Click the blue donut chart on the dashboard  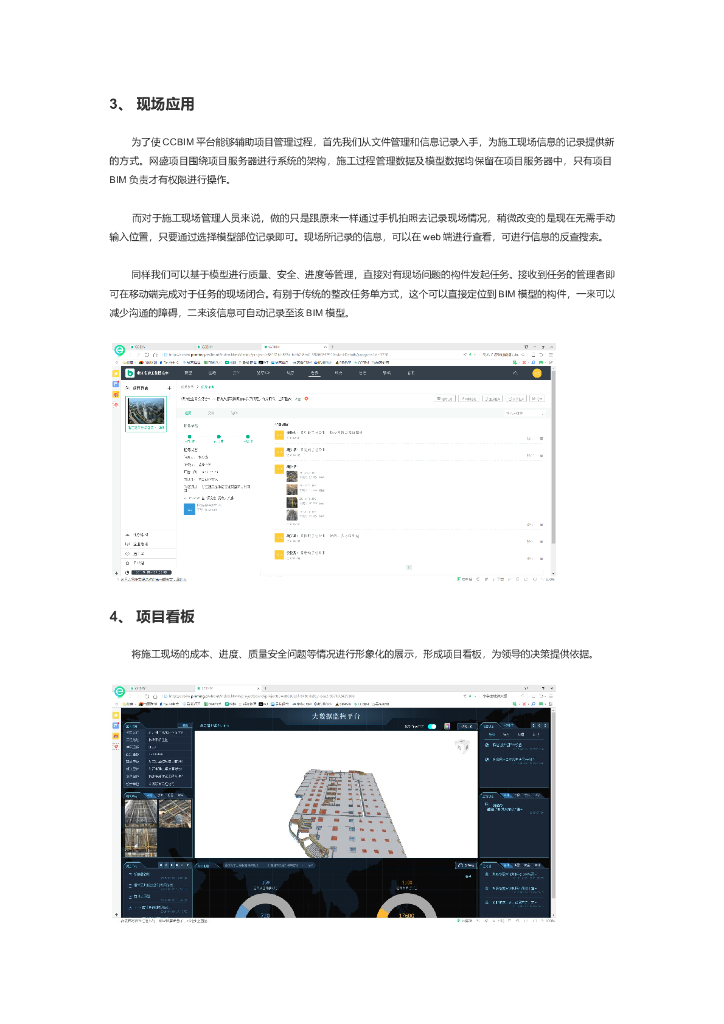click(266, 906)
